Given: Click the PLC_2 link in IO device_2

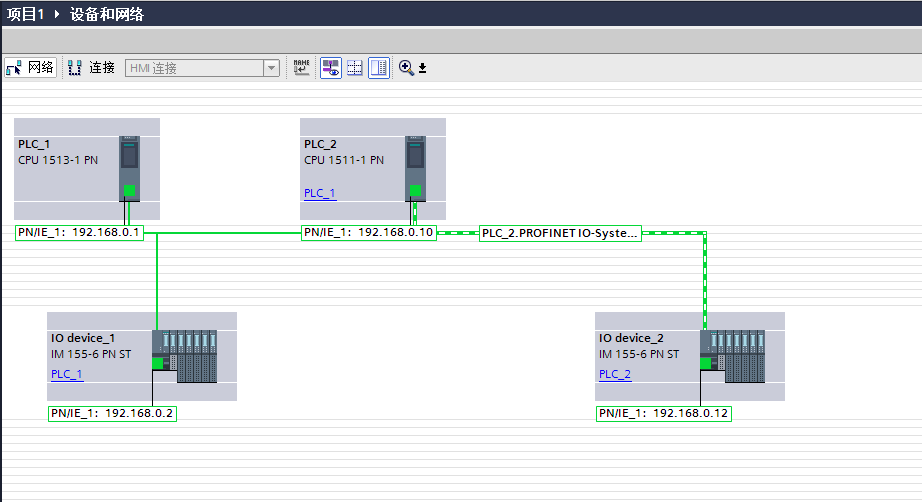Looking at the screenshot, I should click(615, 374).
